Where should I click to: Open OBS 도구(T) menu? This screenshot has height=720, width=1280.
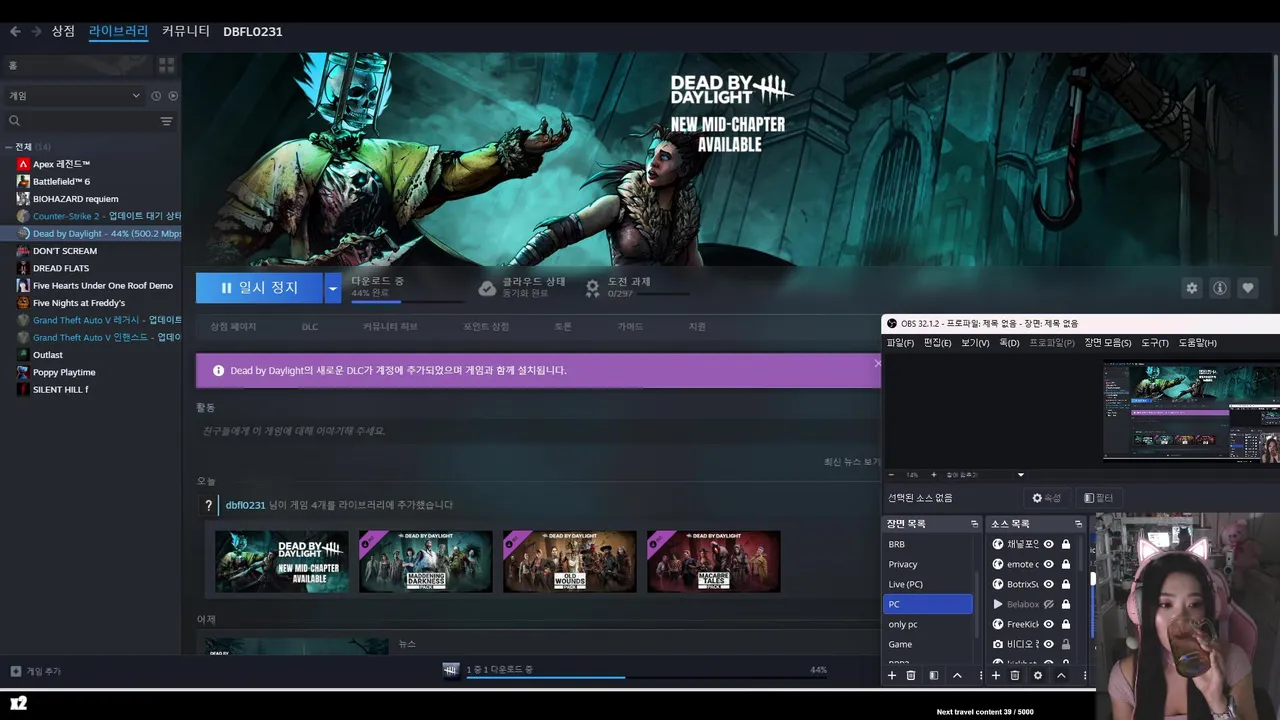(1155, 343)
